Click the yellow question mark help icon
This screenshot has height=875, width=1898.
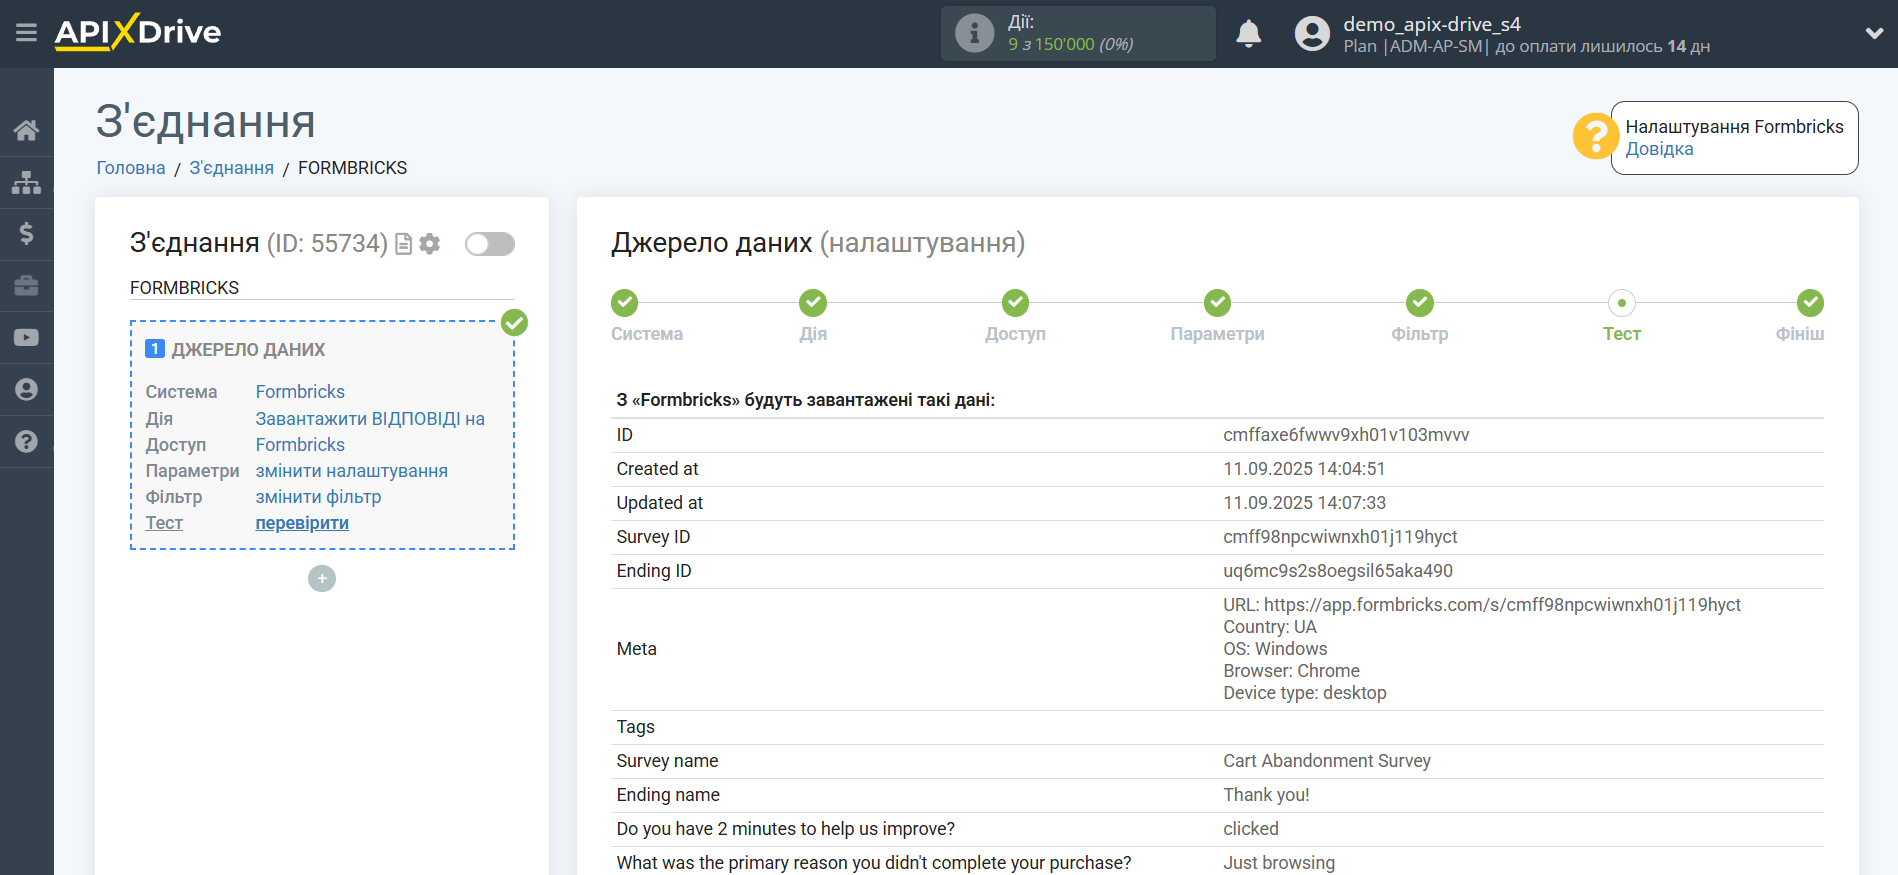pos(1595,136)
